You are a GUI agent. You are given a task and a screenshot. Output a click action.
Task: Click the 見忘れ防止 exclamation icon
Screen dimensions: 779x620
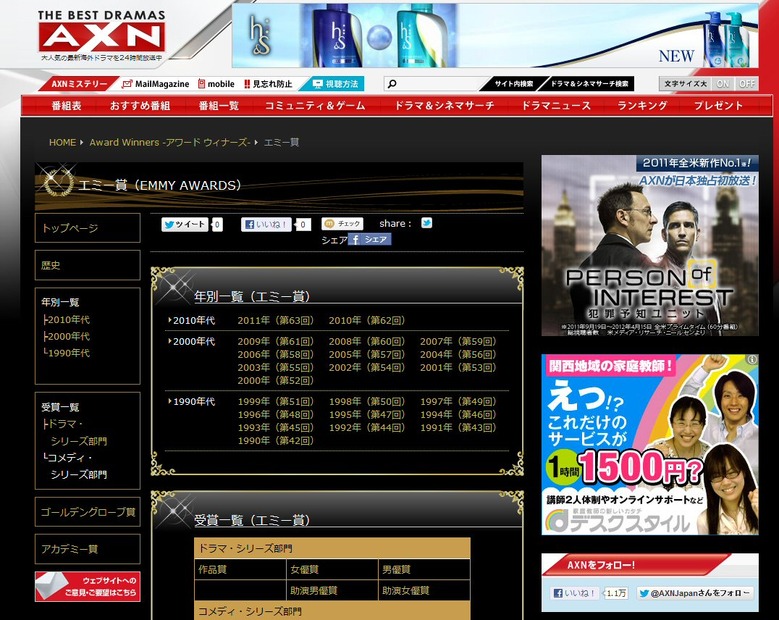pos(247,84)
